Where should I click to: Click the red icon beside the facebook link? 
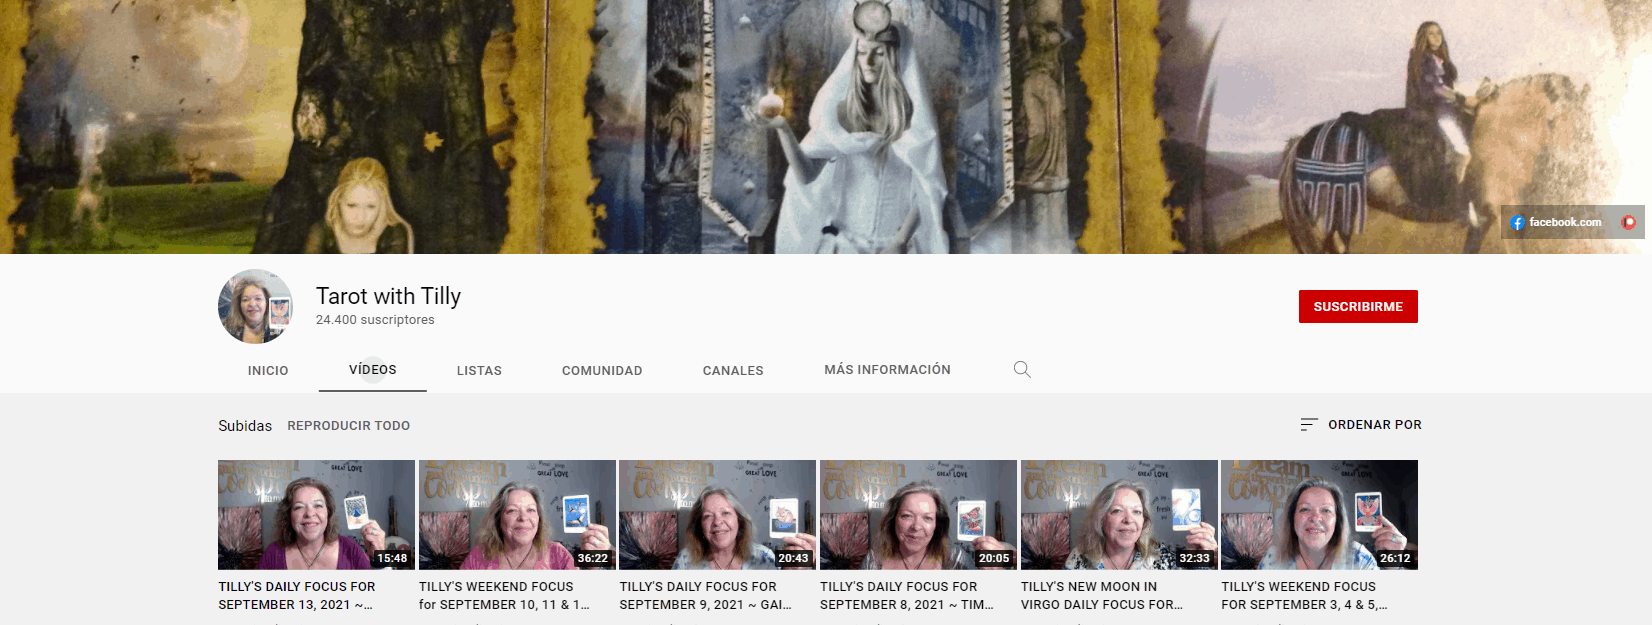pos(1628,222)
